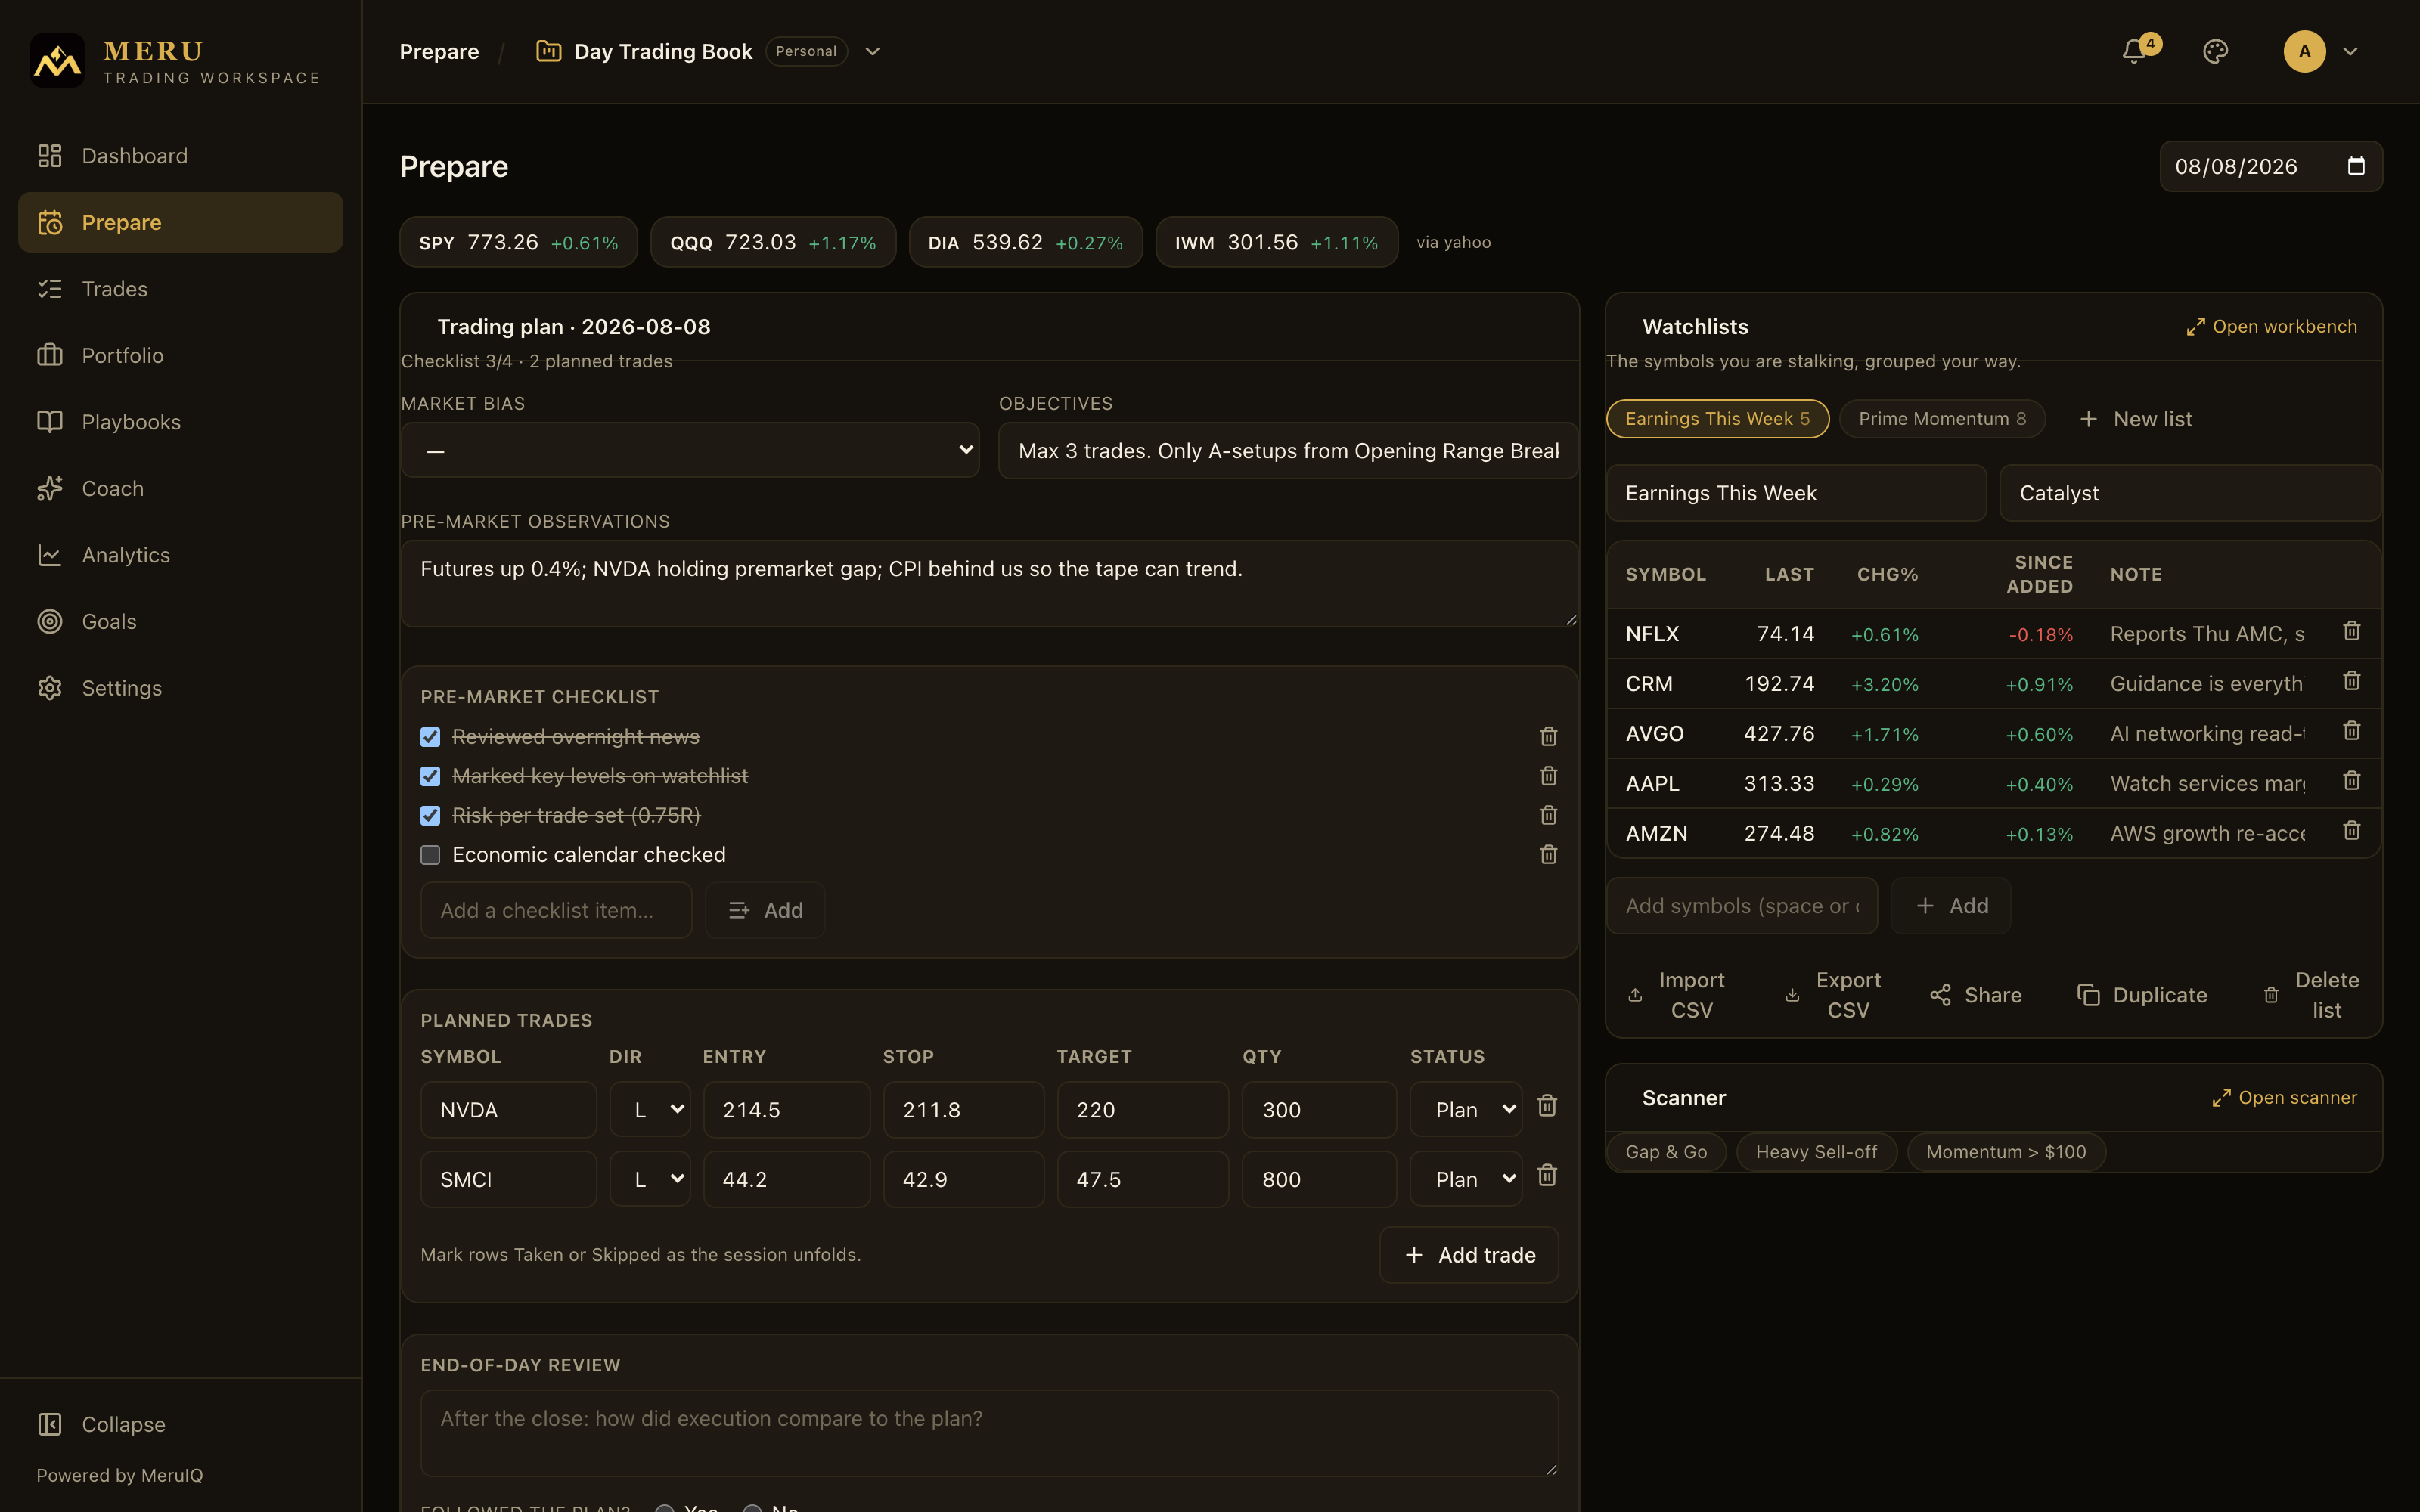
Task: Delete the NVDA planned trade
Action: point(1547,1106)
